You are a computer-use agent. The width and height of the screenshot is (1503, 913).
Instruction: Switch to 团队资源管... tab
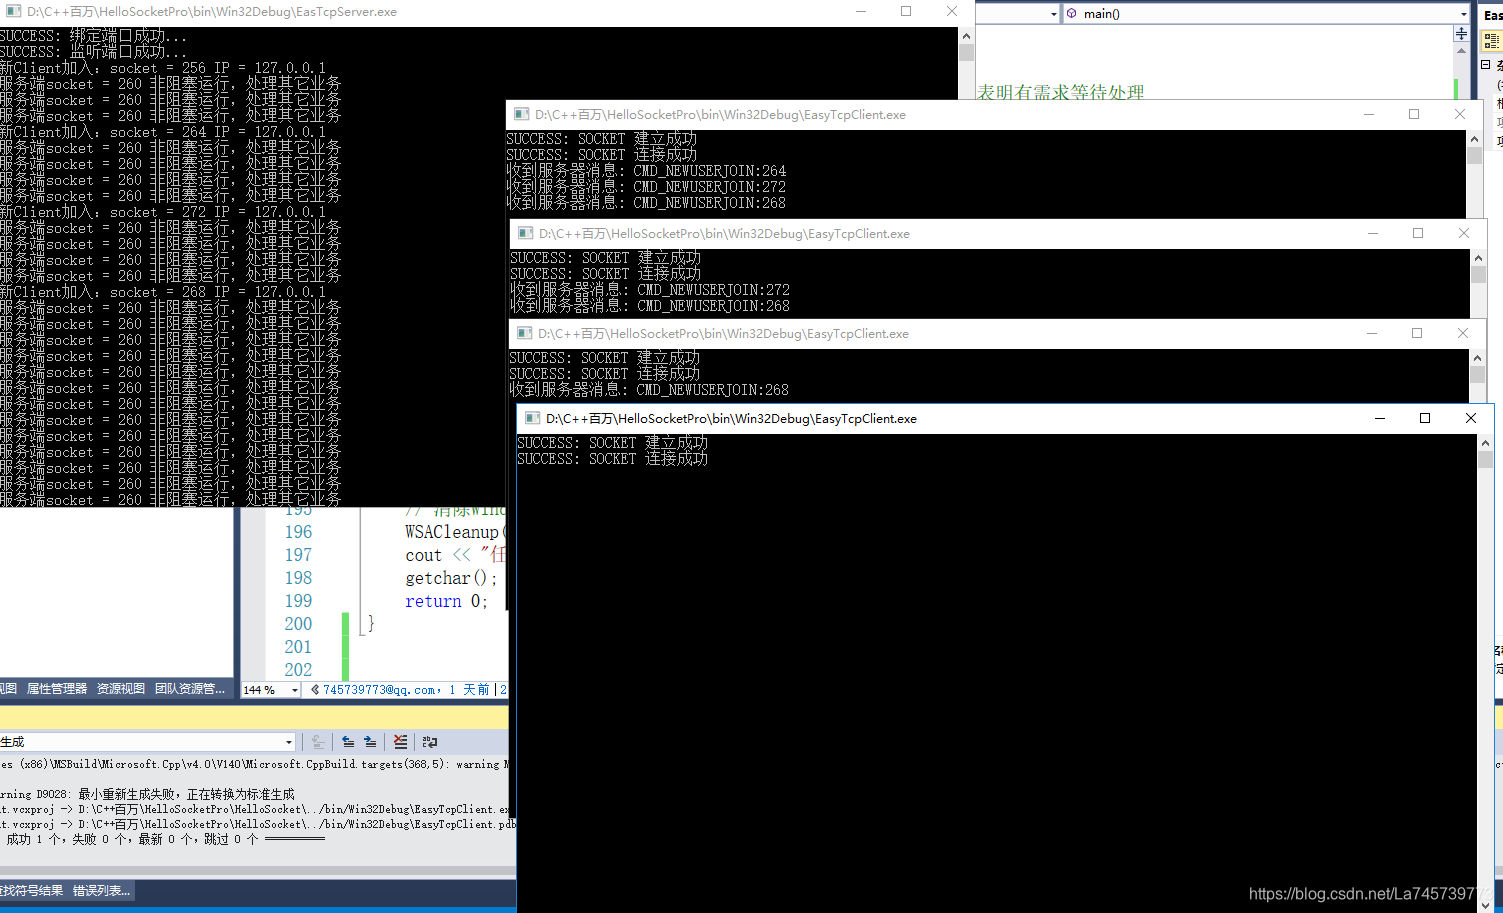[x=190, y=689]
